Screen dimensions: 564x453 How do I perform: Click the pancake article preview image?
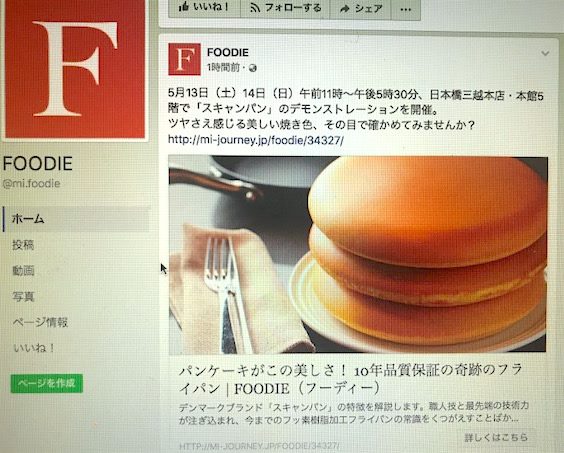click(358, 254)
